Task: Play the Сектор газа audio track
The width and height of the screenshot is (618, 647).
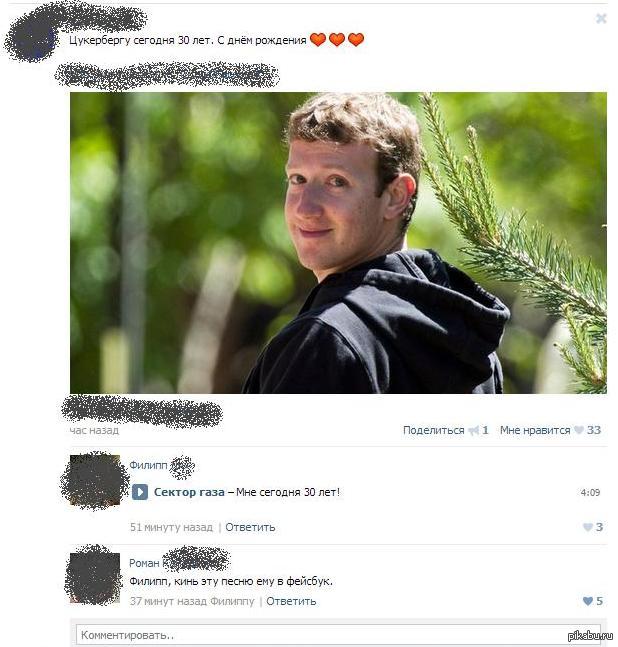Action: pos(140,492)
